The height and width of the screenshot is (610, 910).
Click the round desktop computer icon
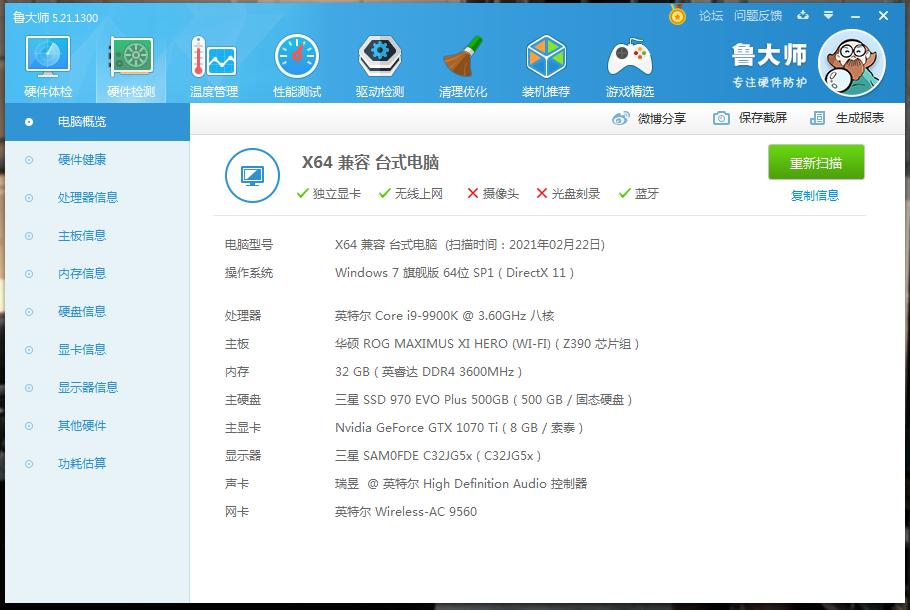pos(252,175)
